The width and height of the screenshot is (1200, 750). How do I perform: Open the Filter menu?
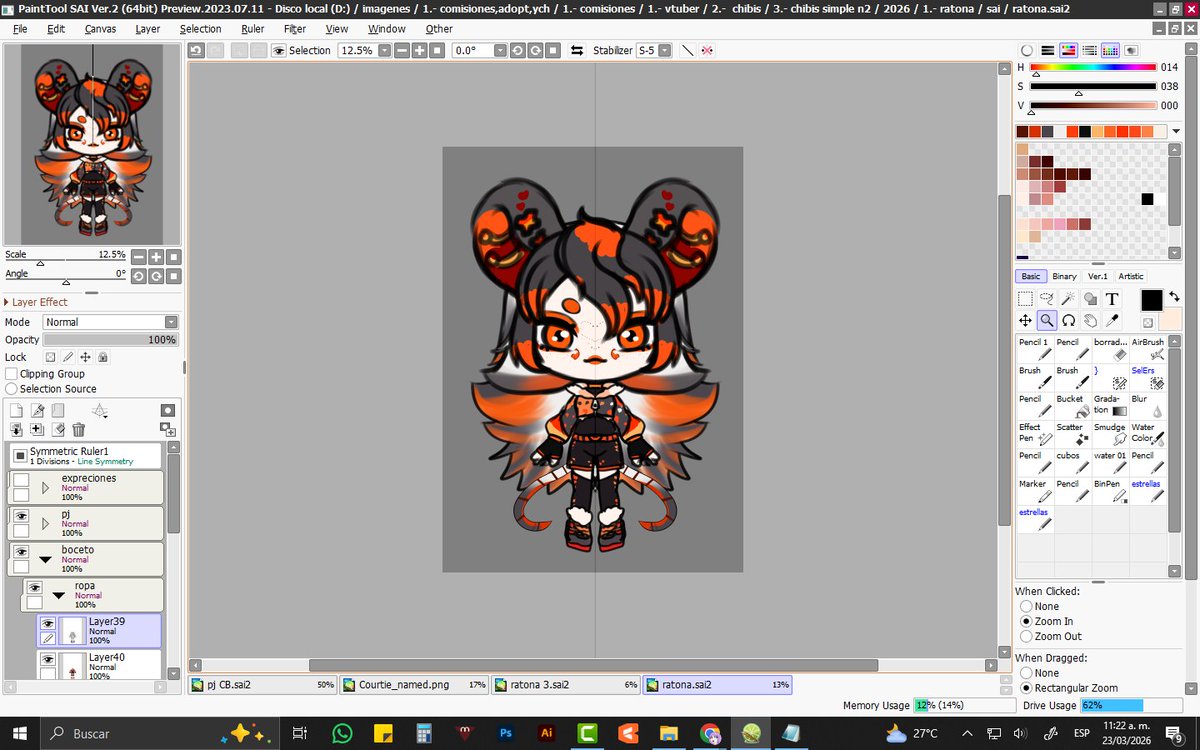point(295,29)
